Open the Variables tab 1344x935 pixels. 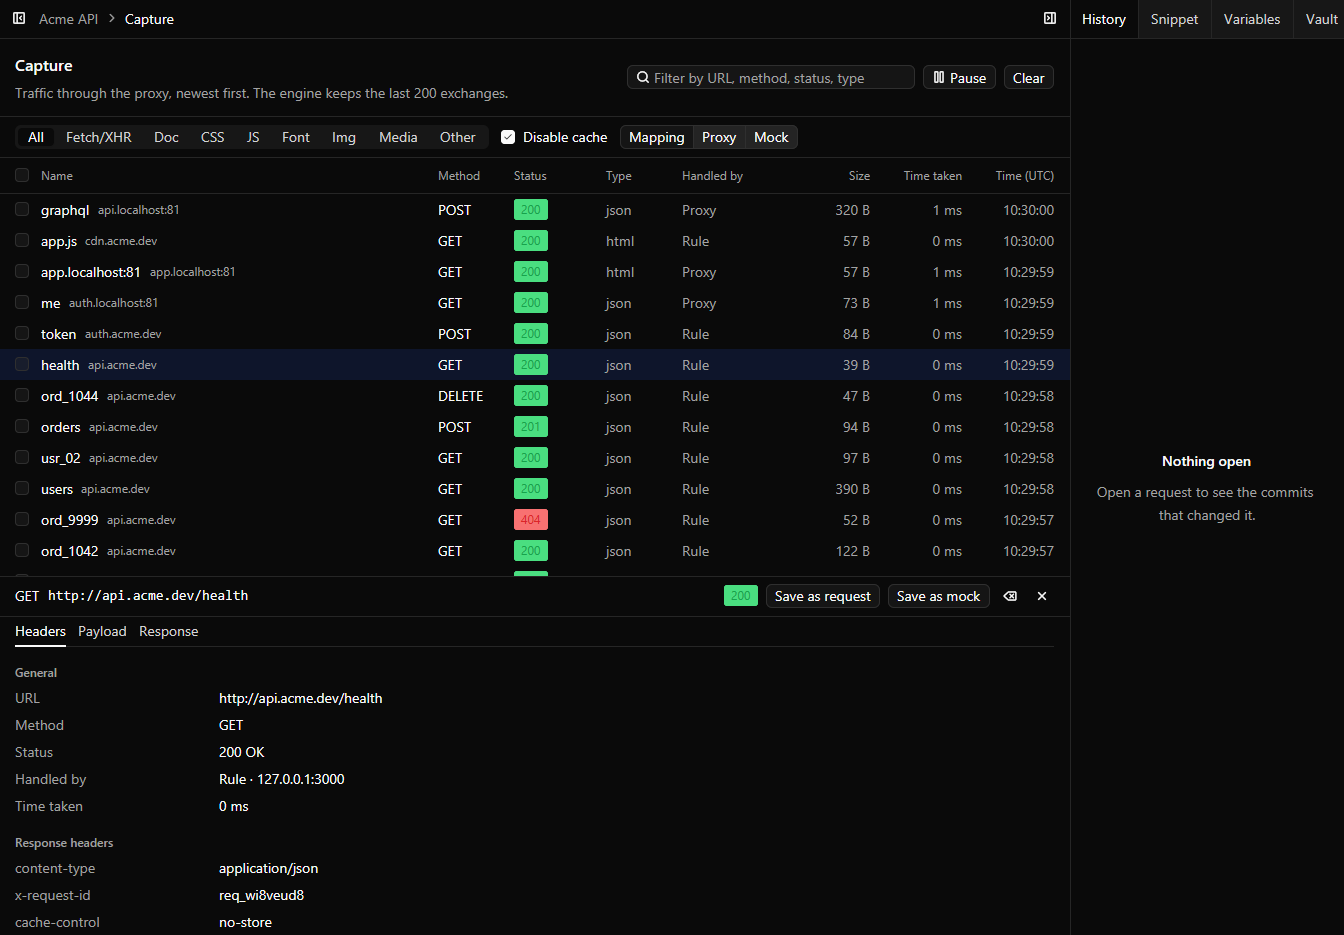click(x=1252, y=19)
